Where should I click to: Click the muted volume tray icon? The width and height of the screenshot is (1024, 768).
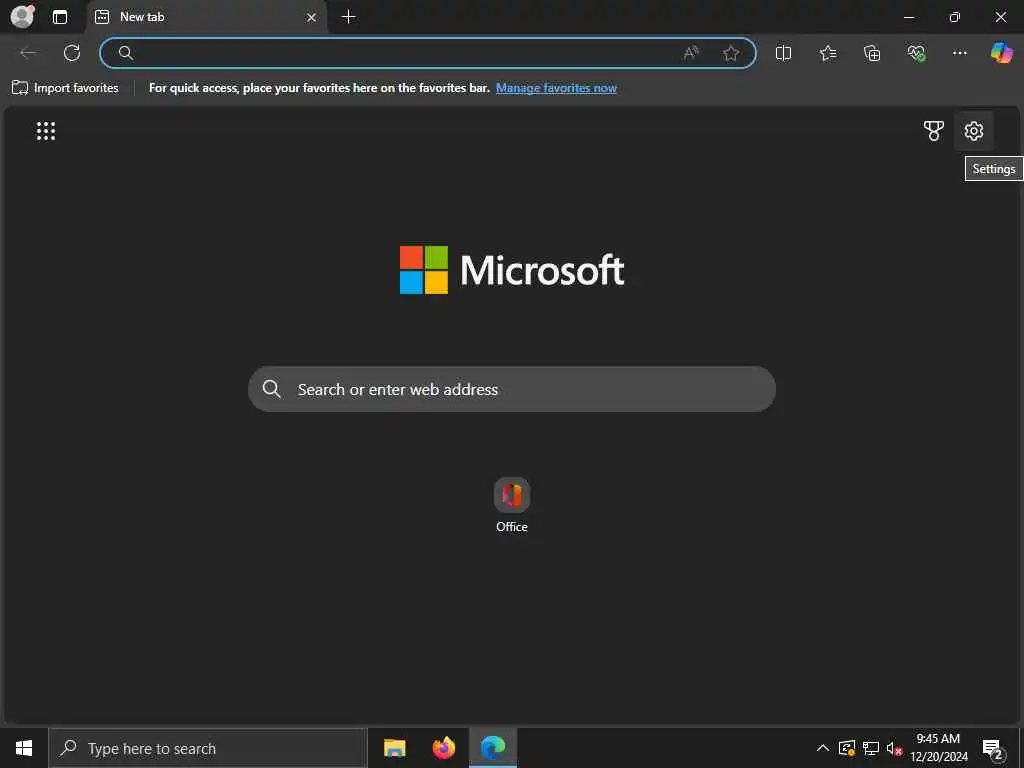pos(894,748)
